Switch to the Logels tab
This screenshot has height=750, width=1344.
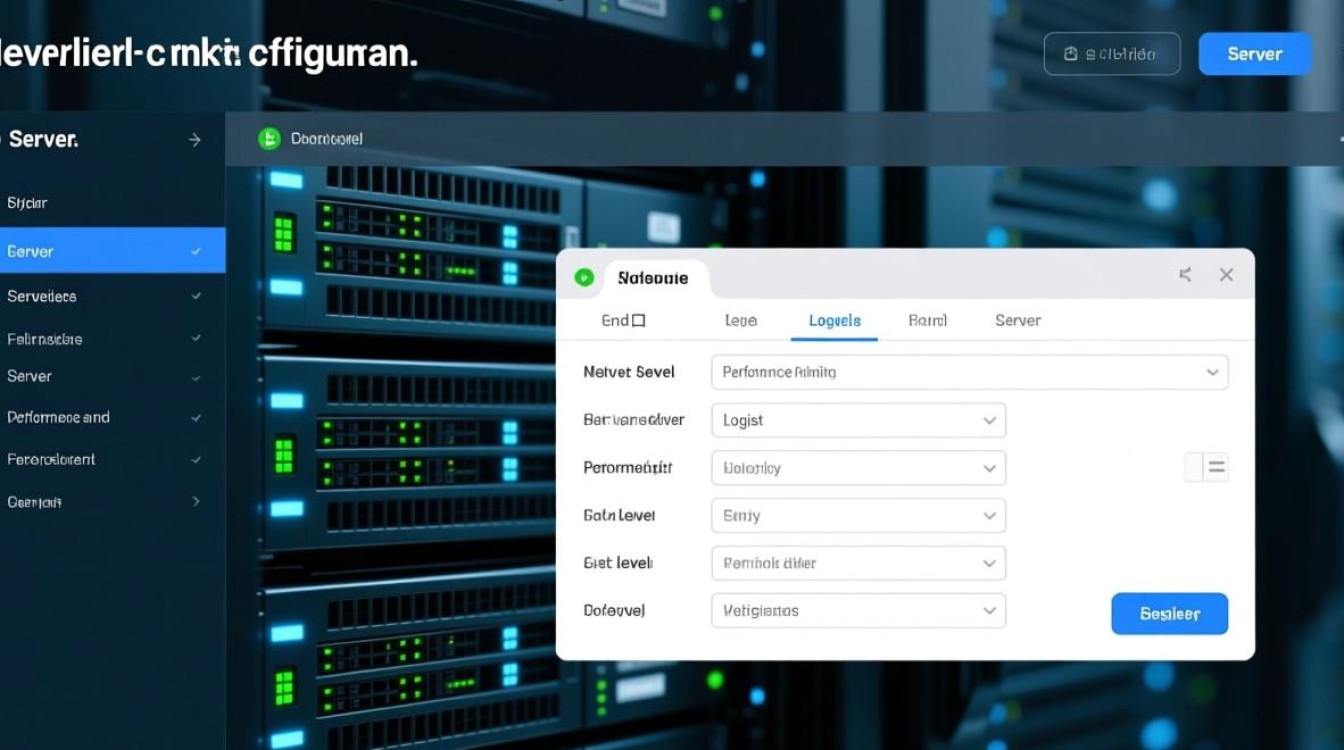tap(834, 321)
